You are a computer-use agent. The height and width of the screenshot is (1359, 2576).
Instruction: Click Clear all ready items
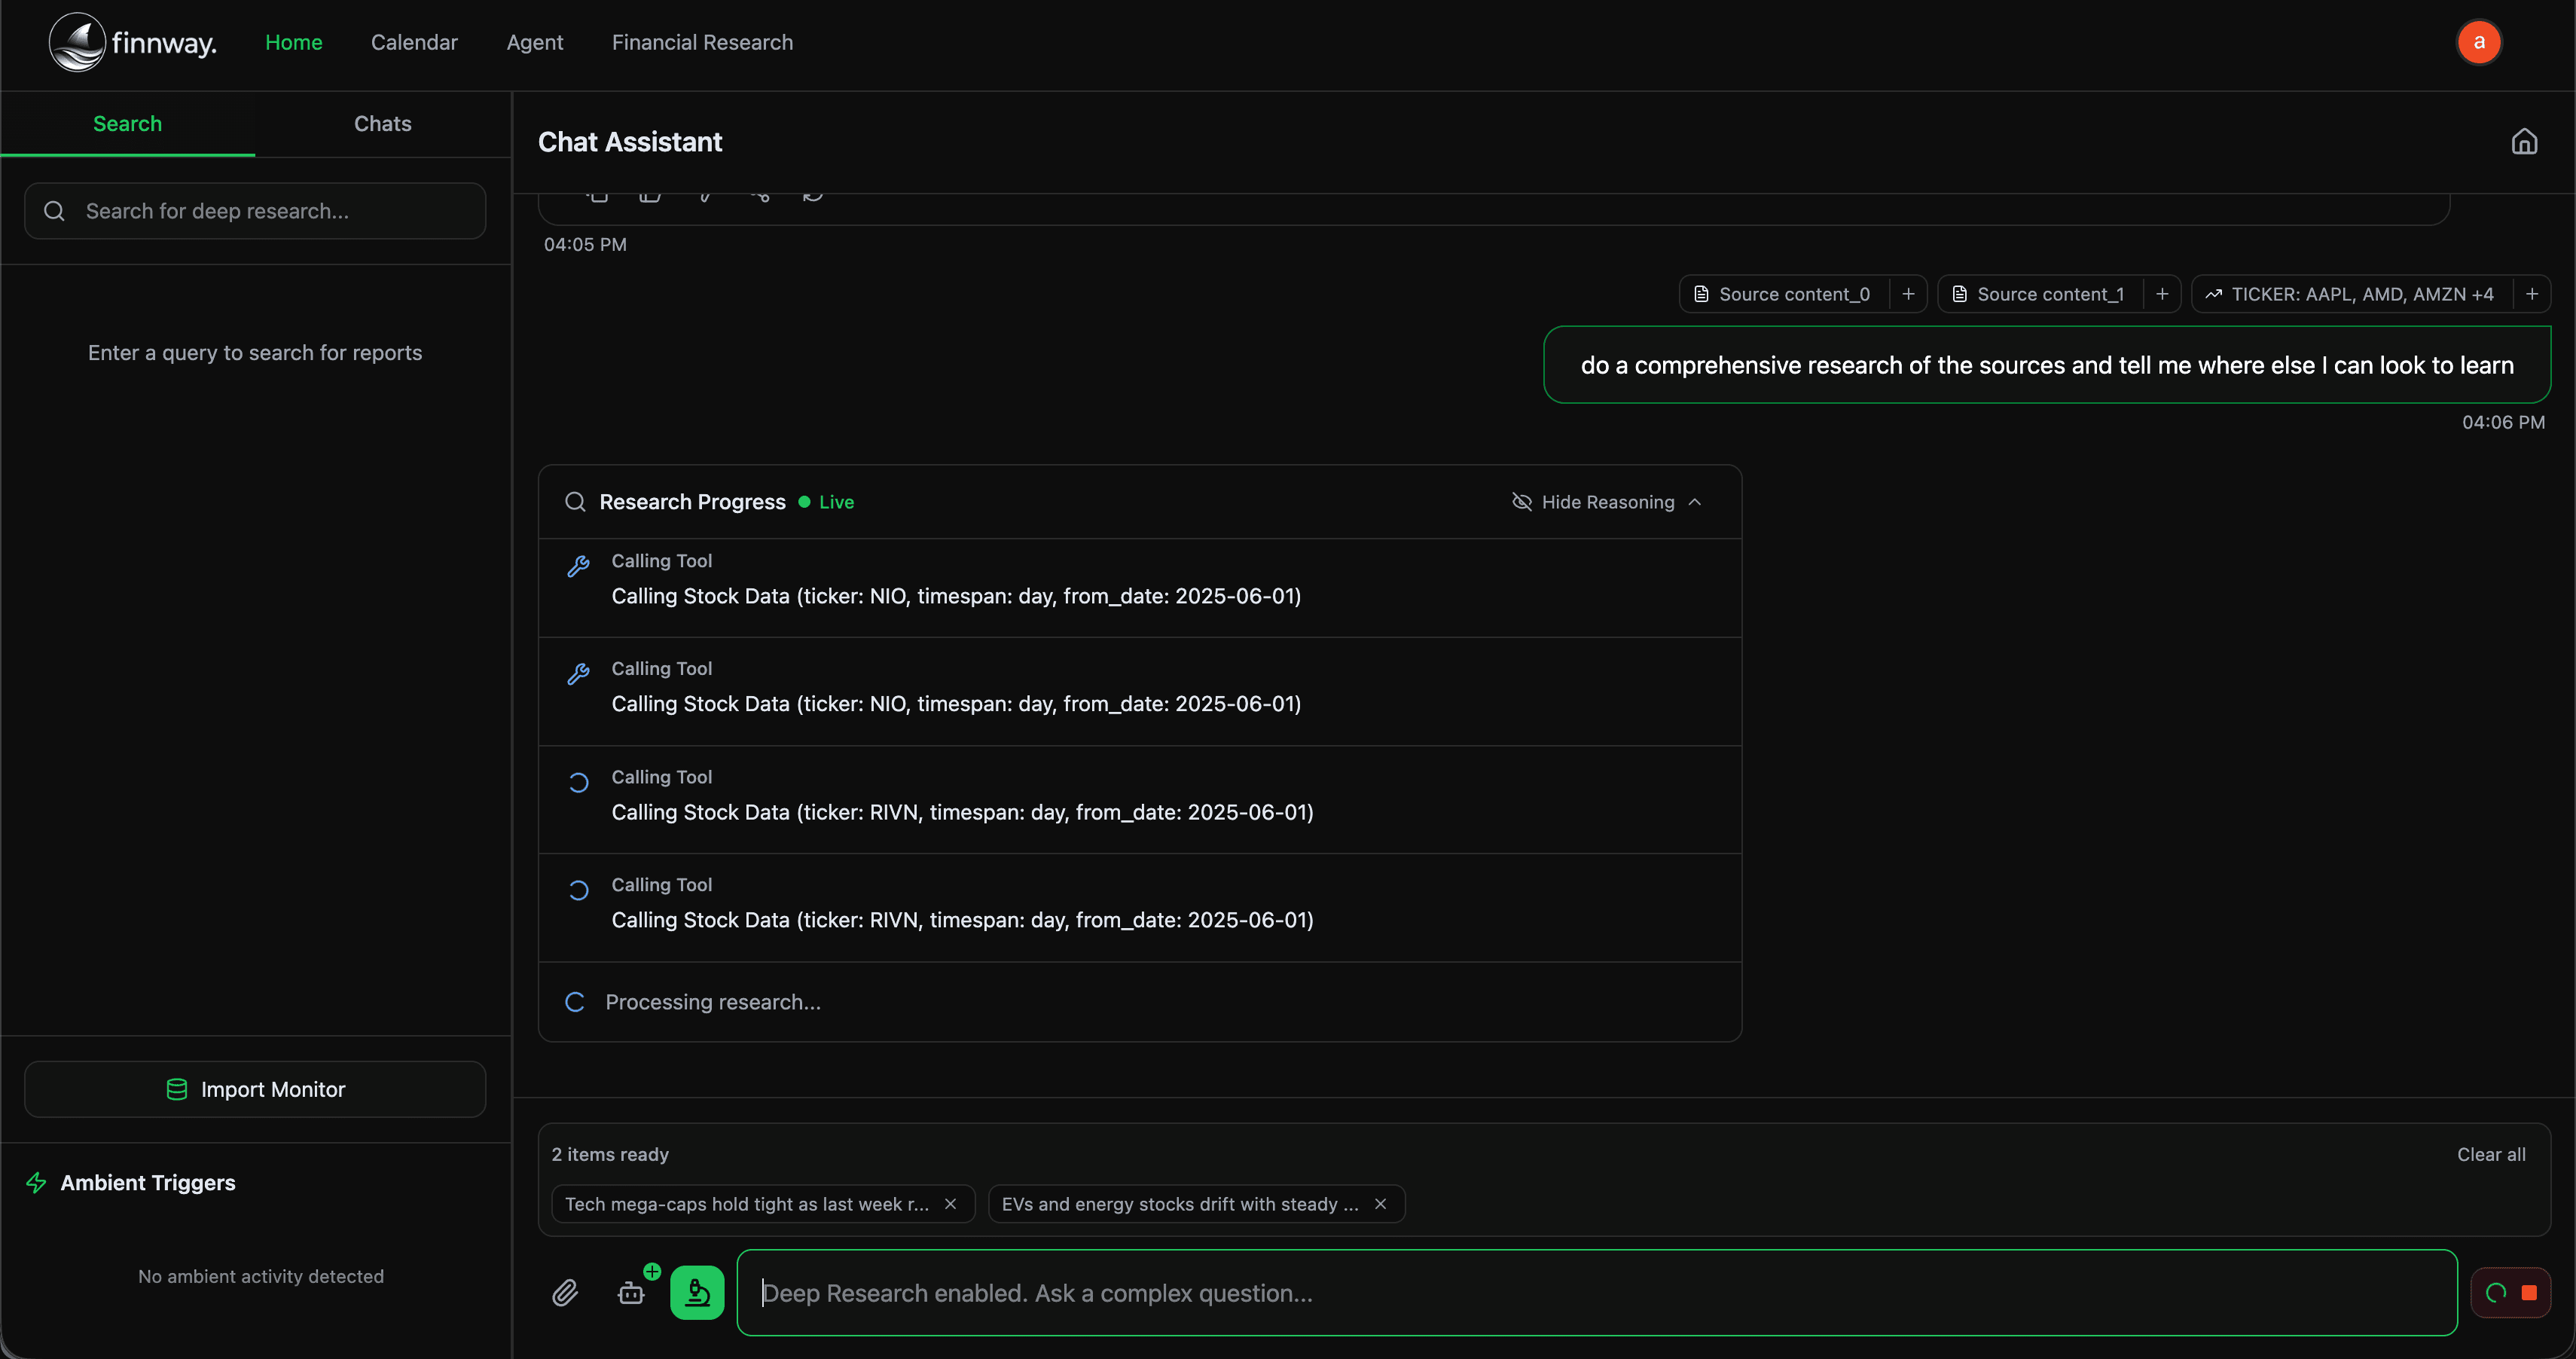coord(2491,1154)
